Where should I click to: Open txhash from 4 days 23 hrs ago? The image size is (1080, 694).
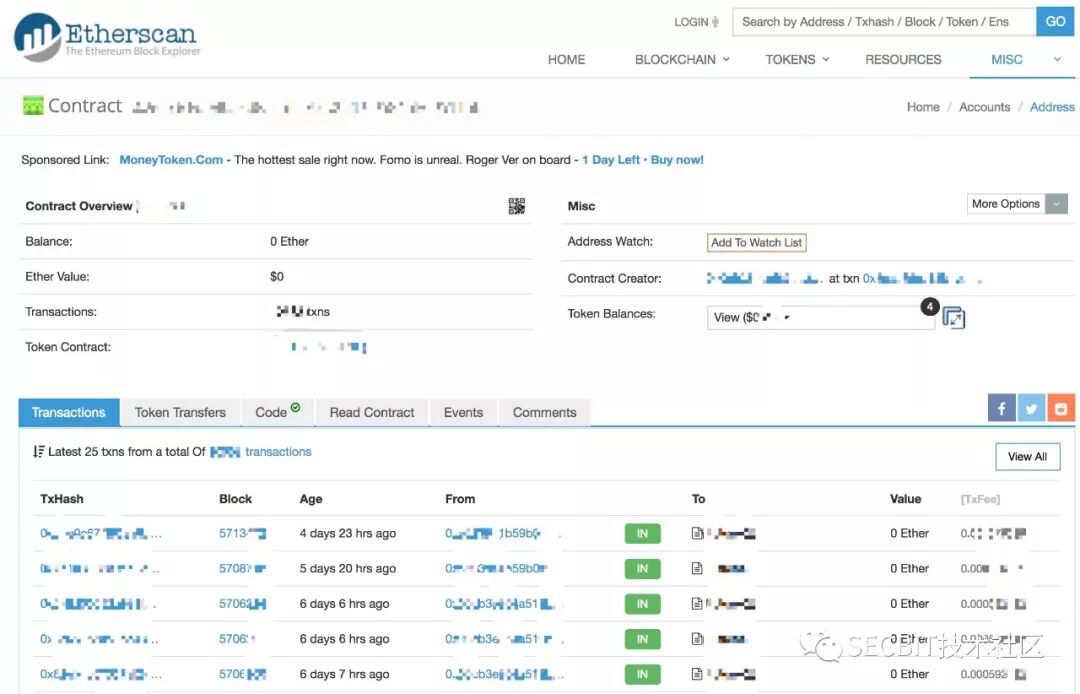coord(101,533)
